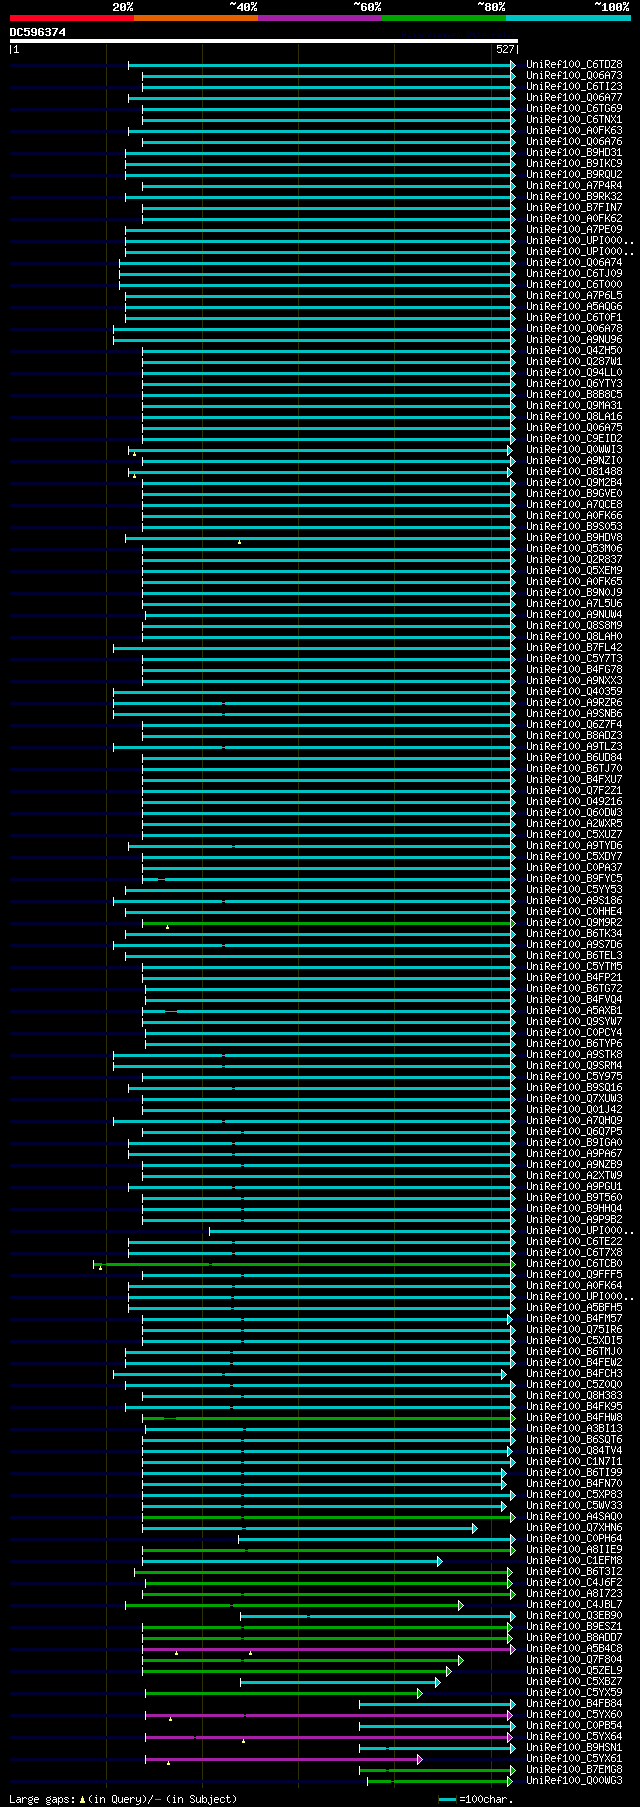
Task: Click the green ~80% identity color bar
Action: pos(444,18)
